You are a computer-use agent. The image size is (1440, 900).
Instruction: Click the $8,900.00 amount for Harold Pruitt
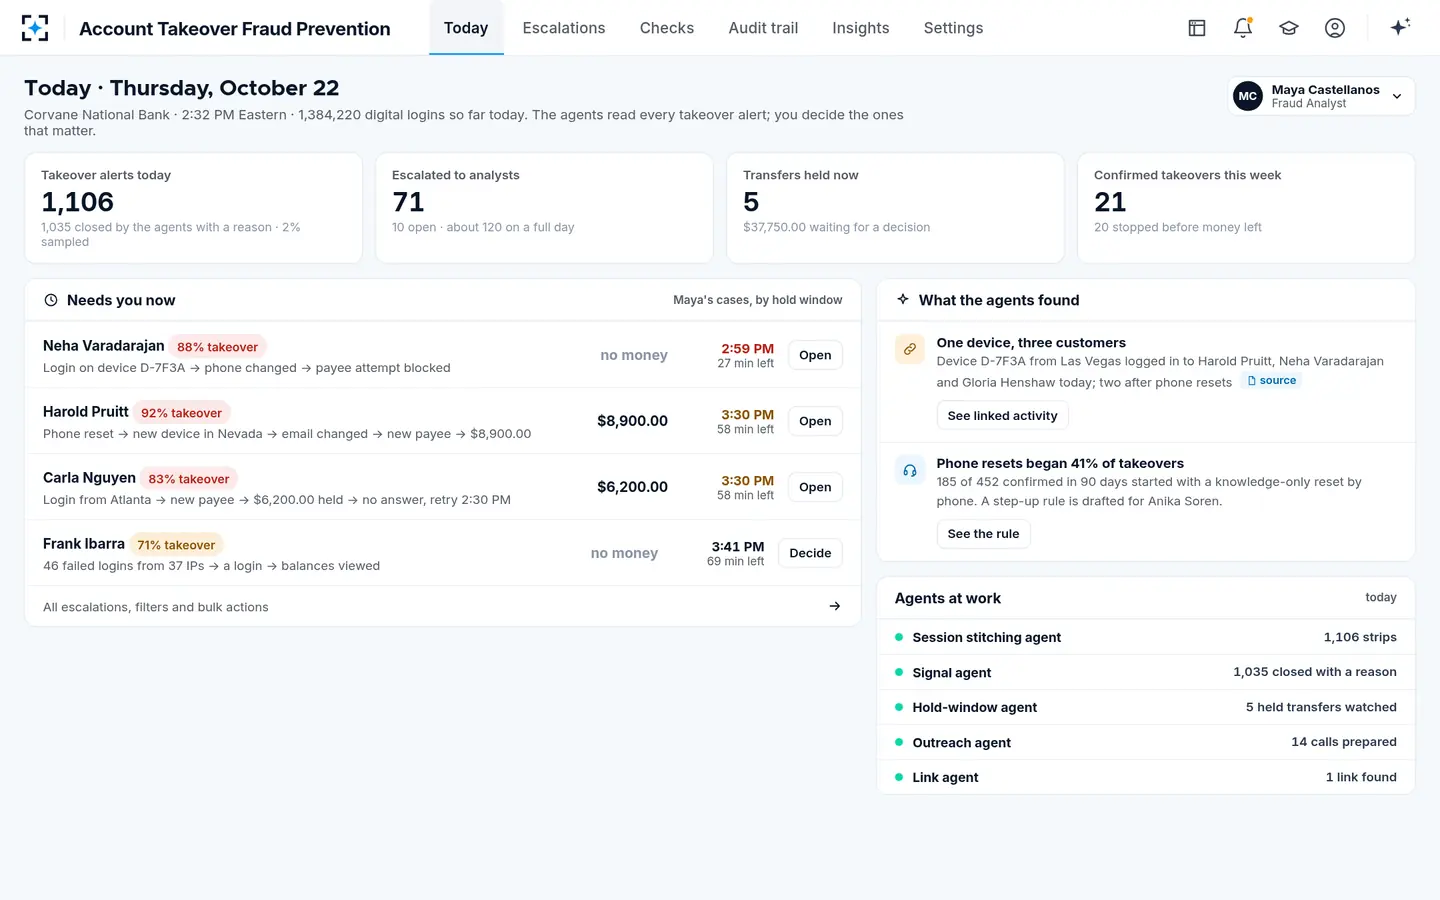tap(632, 421)
